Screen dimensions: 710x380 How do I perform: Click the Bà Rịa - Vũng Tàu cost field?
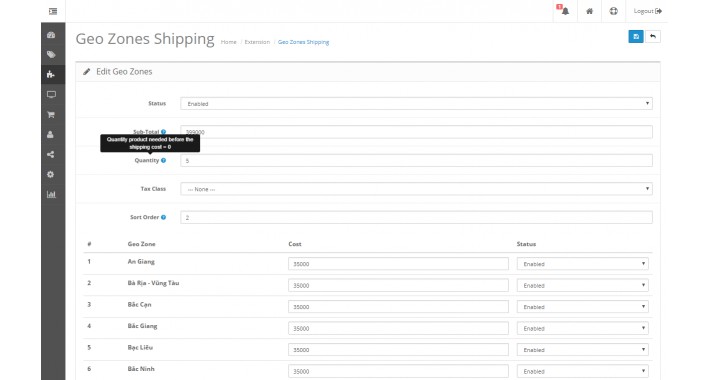398,285
